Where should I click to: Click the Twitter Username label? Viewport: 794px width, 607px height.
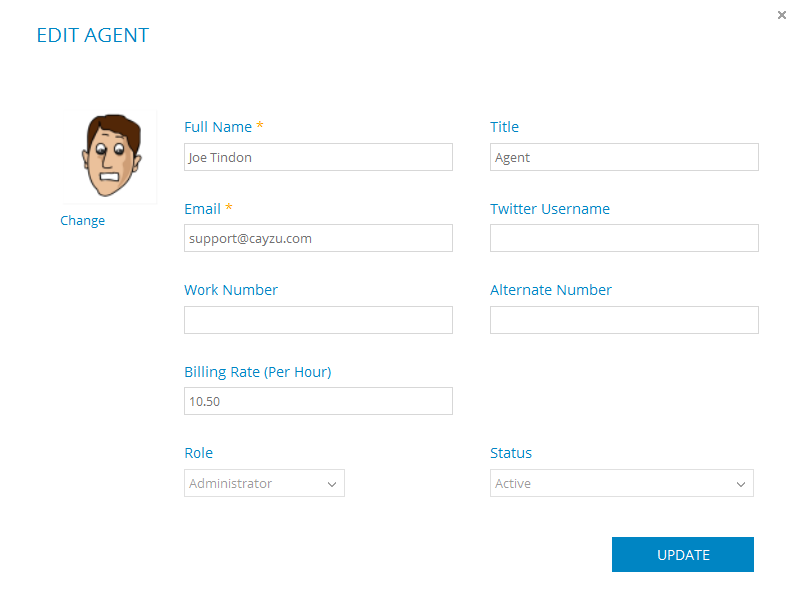tap(550, 209)
